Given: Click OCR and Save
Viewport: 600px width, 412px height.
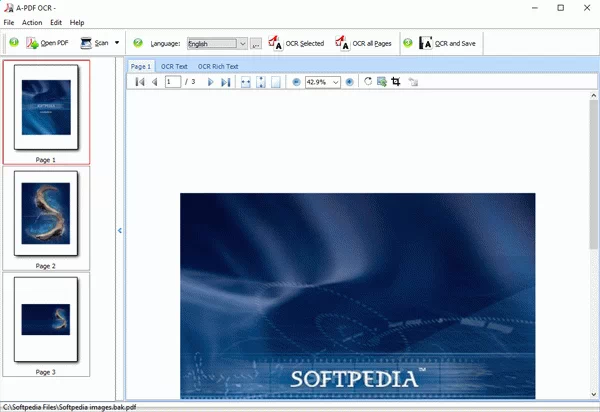Looking at the screenshot, I should [x=447, y=43].
